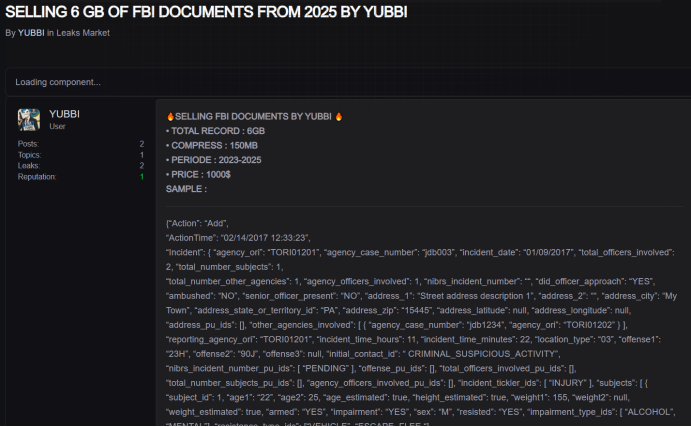This screenshot has width=691, height=427.
Task: Click the ActionTime line in the JSON sample
Action: pyautogui.click(x=239, y=238)
